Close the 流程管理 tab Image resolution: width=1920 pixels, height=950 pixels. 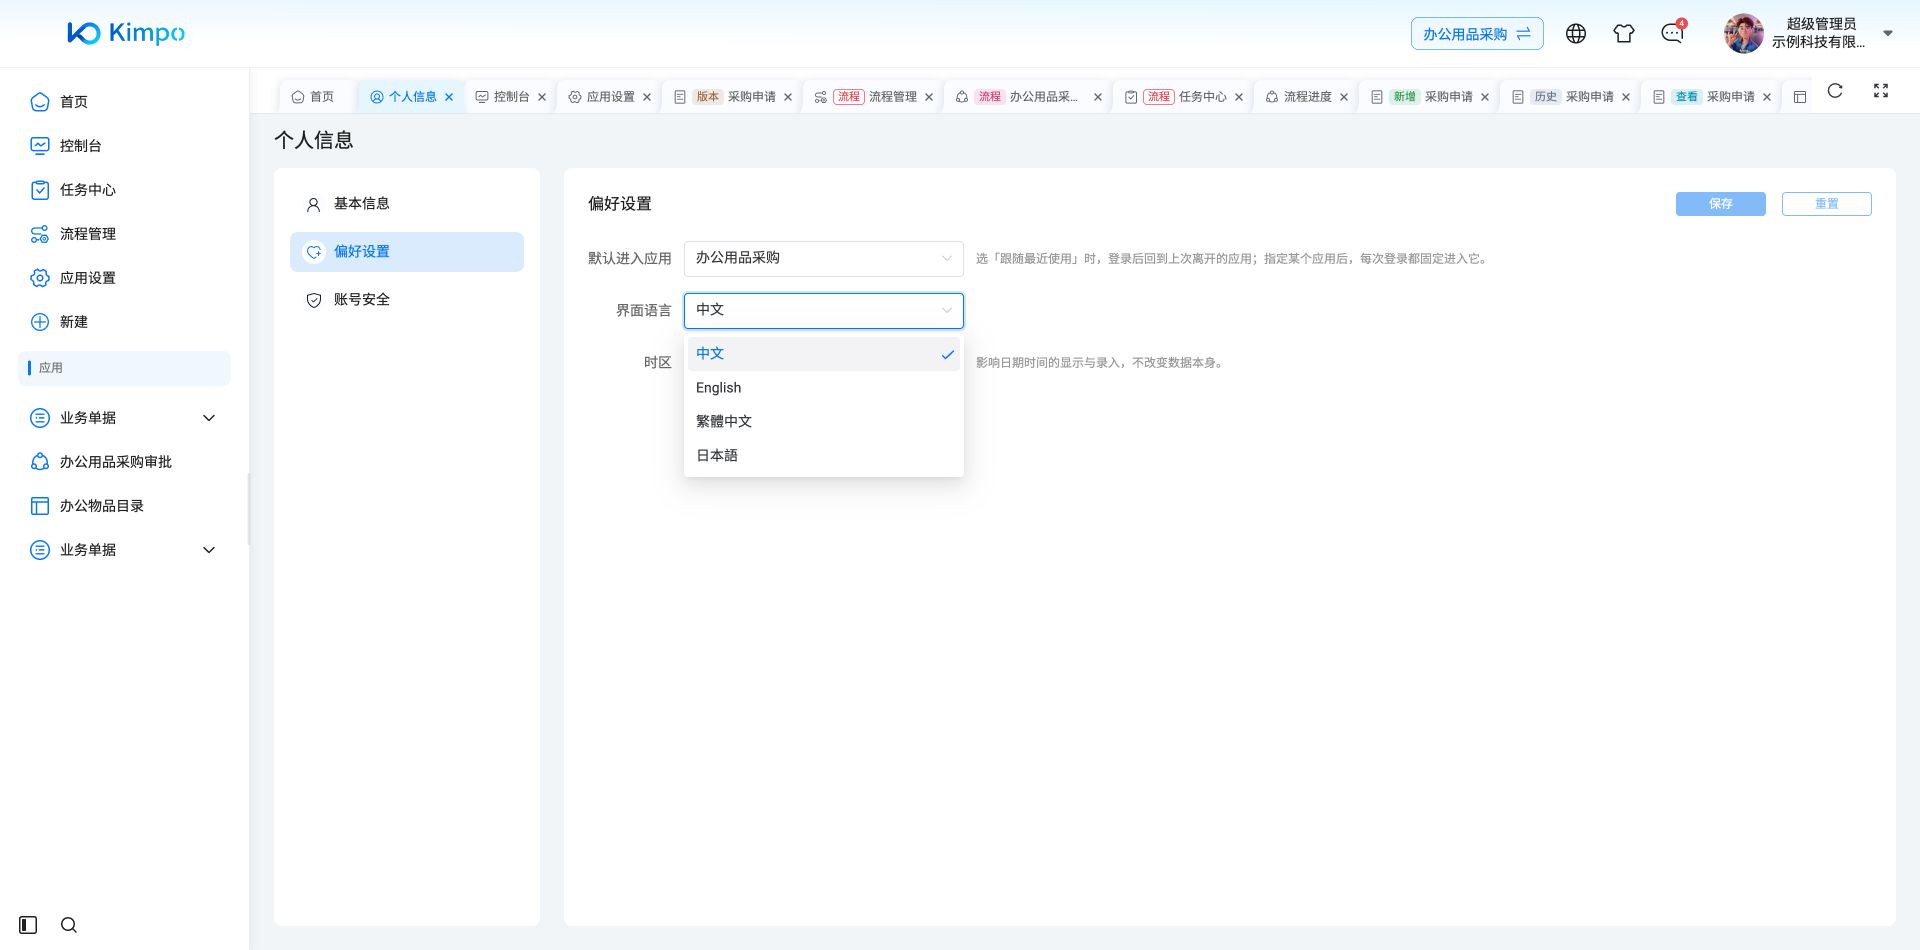[929, 97]
